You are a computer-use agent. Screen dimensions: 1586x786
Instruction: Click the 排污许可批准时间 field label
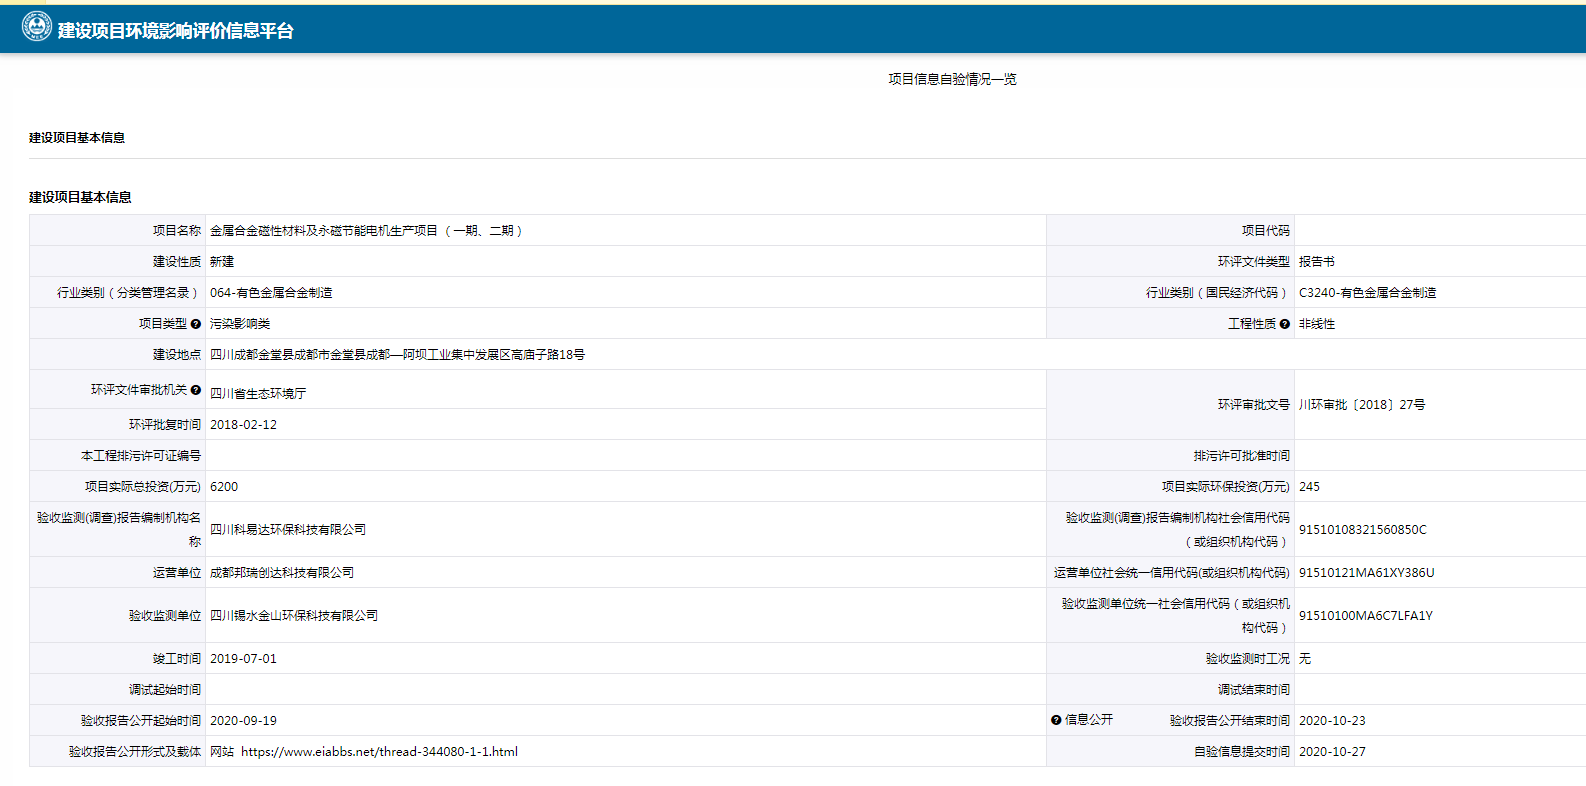(1242, 456)
